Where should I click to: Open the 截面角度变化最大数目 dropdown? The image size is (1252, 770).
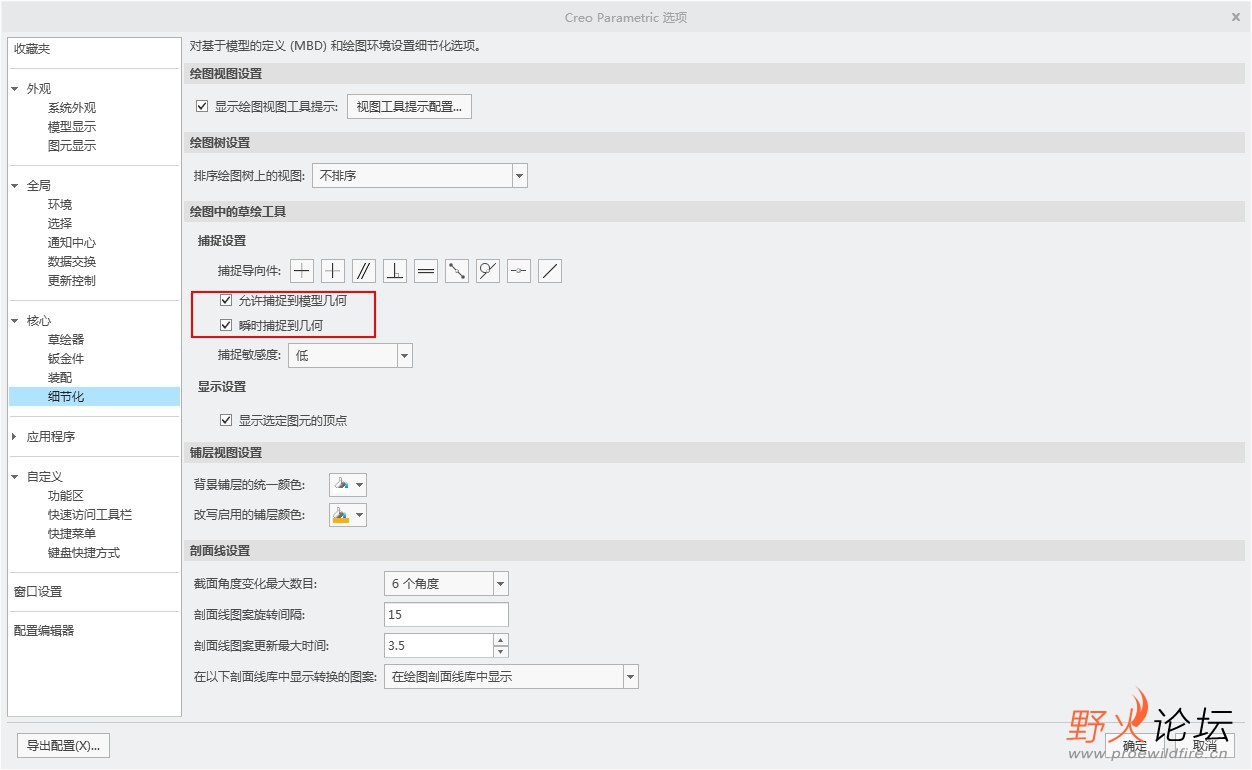(x=446, y=584)
